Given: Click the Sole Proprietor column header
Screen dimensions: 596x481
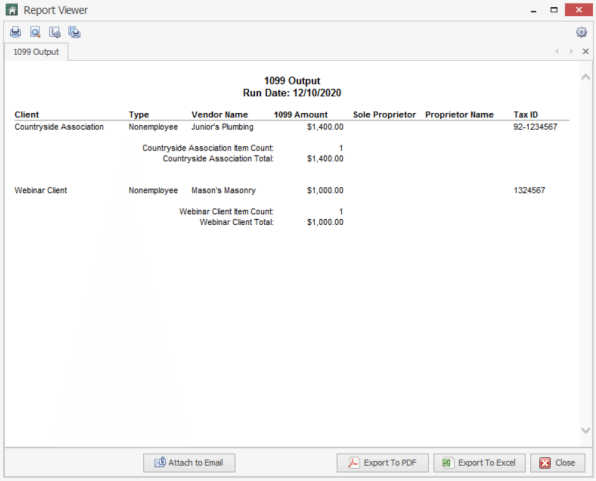Looking at the screenshot, I should point(384,114).
